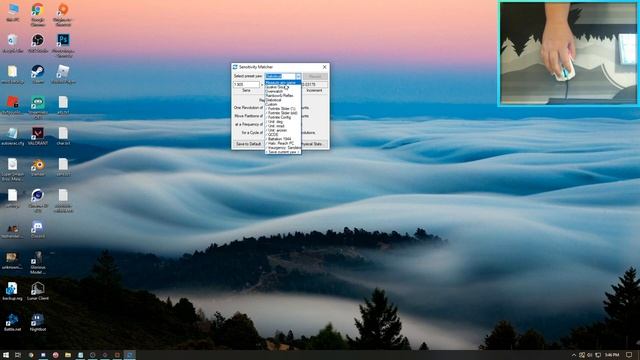Click the clock in the taskbar
The height and width of the screenshot is (360, 640).
[612, 355]
